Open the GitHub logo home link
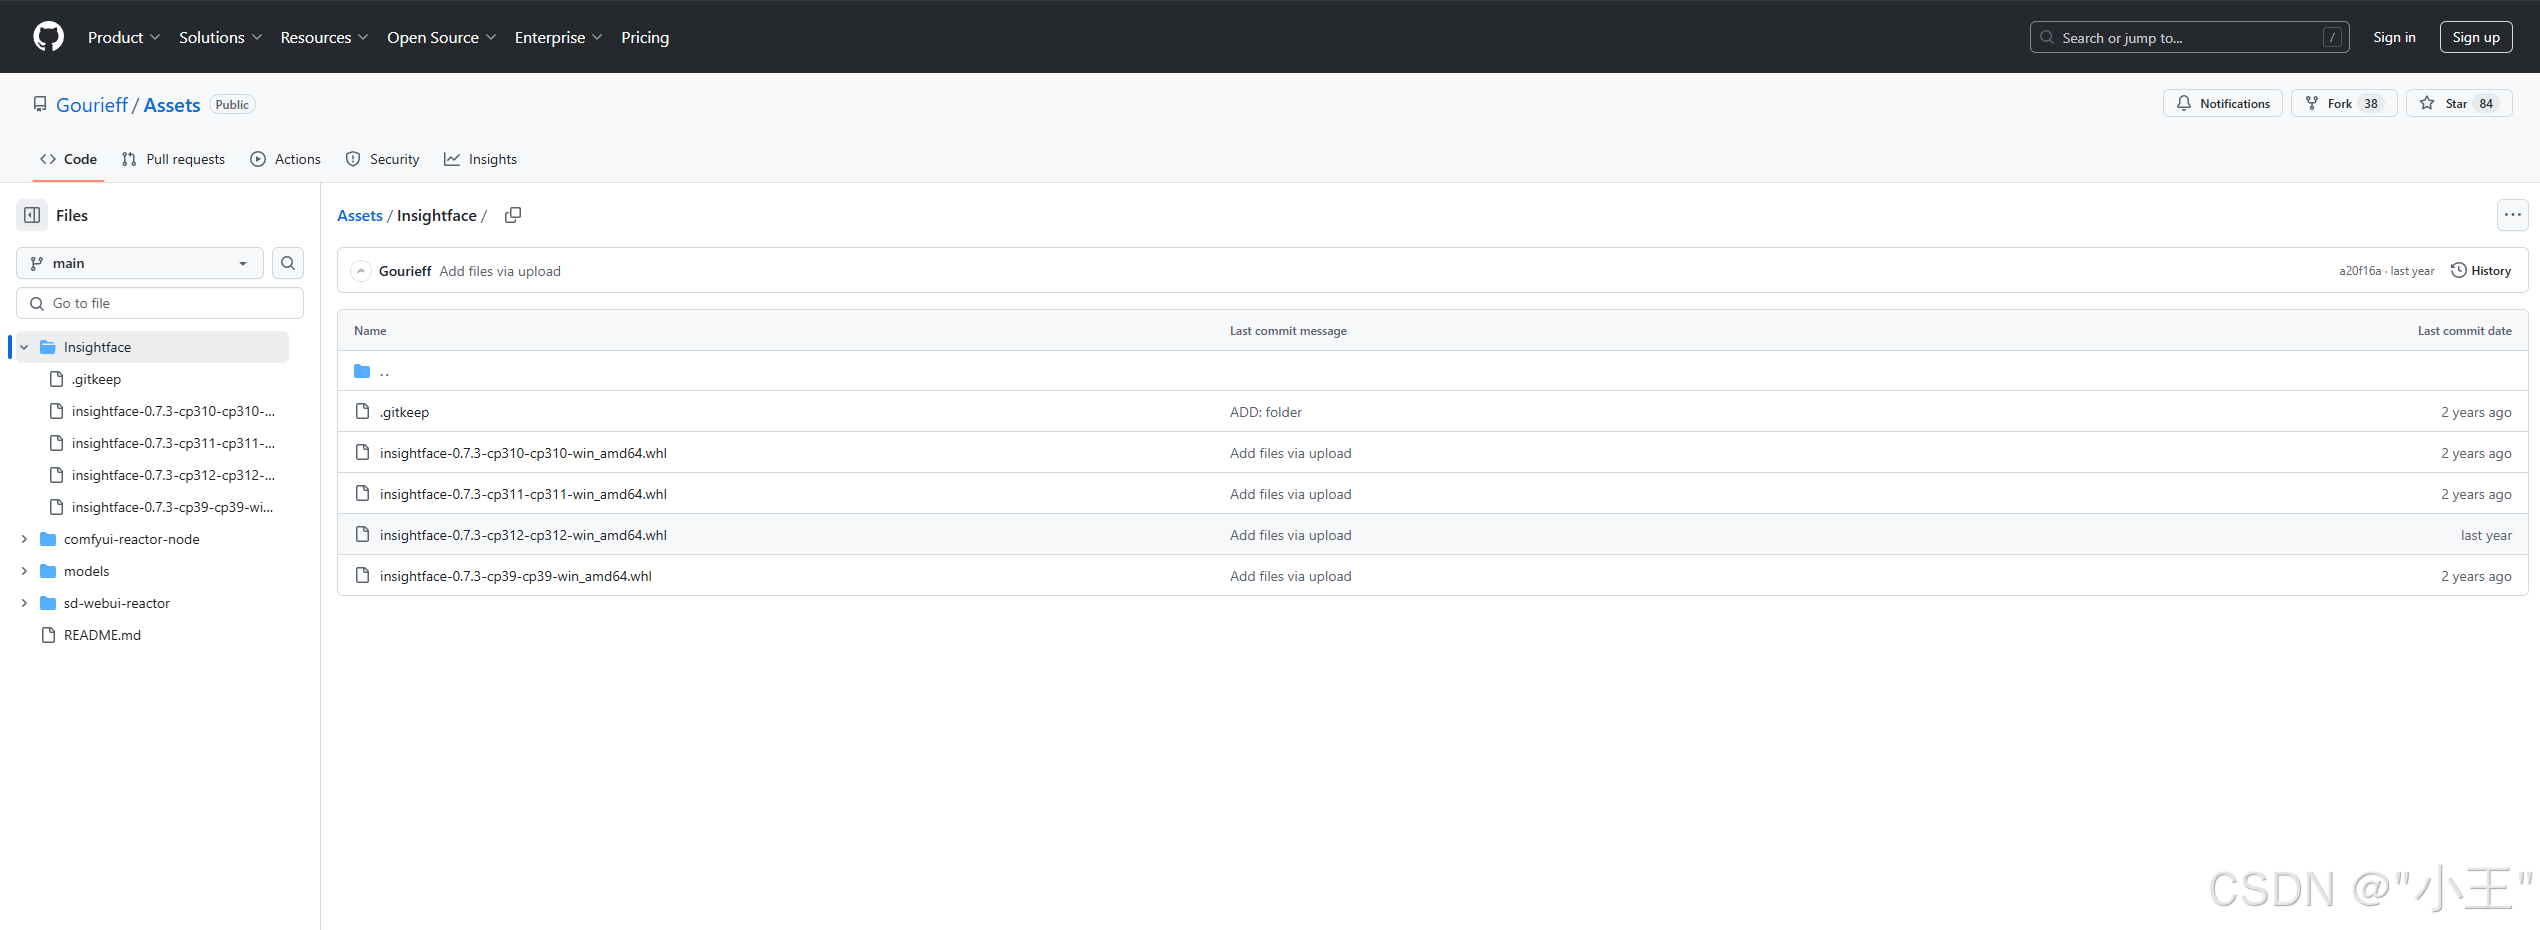Image resolution: width=2540 pixels, height=930 pixels. pos(48,37)
